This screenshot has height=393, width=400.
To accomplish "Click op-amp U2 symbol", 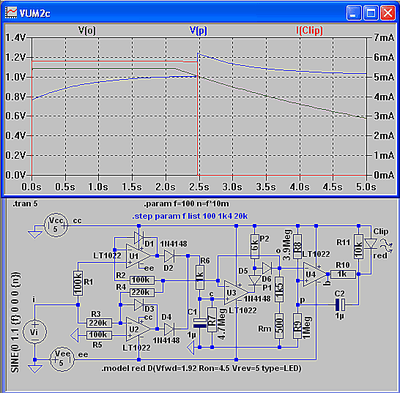I will 138,329.
